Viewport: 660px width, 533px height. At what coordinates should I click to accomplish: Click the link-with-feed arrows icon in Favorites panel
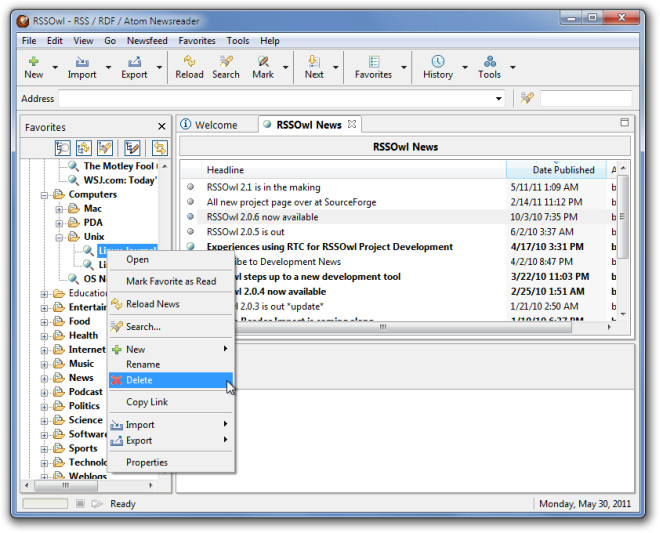coord(160,148)
